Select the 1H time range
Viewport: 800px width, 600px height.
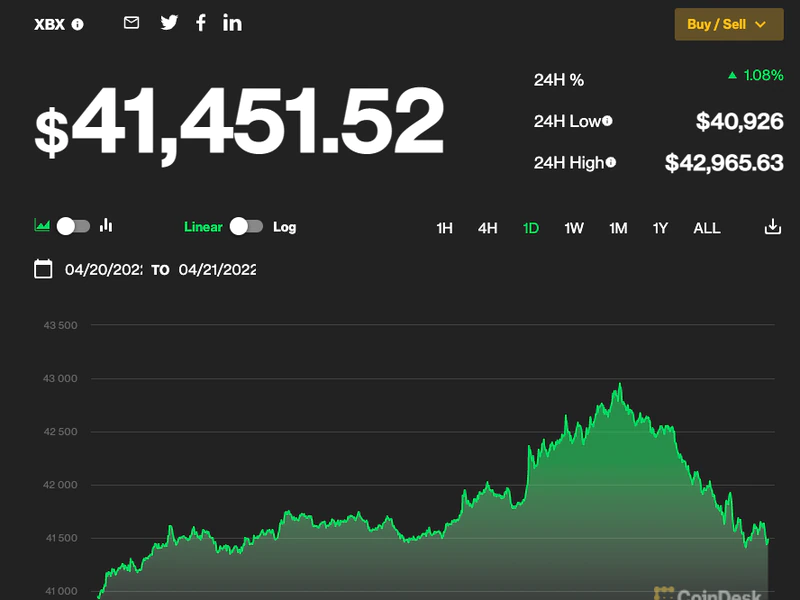pyautogui.click(x=444, y=228)
